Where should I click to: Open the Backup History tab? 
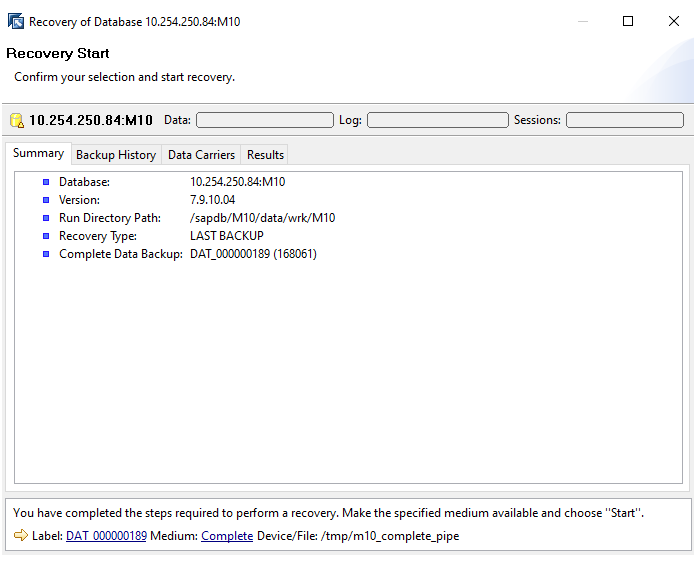tap(116, 155)
